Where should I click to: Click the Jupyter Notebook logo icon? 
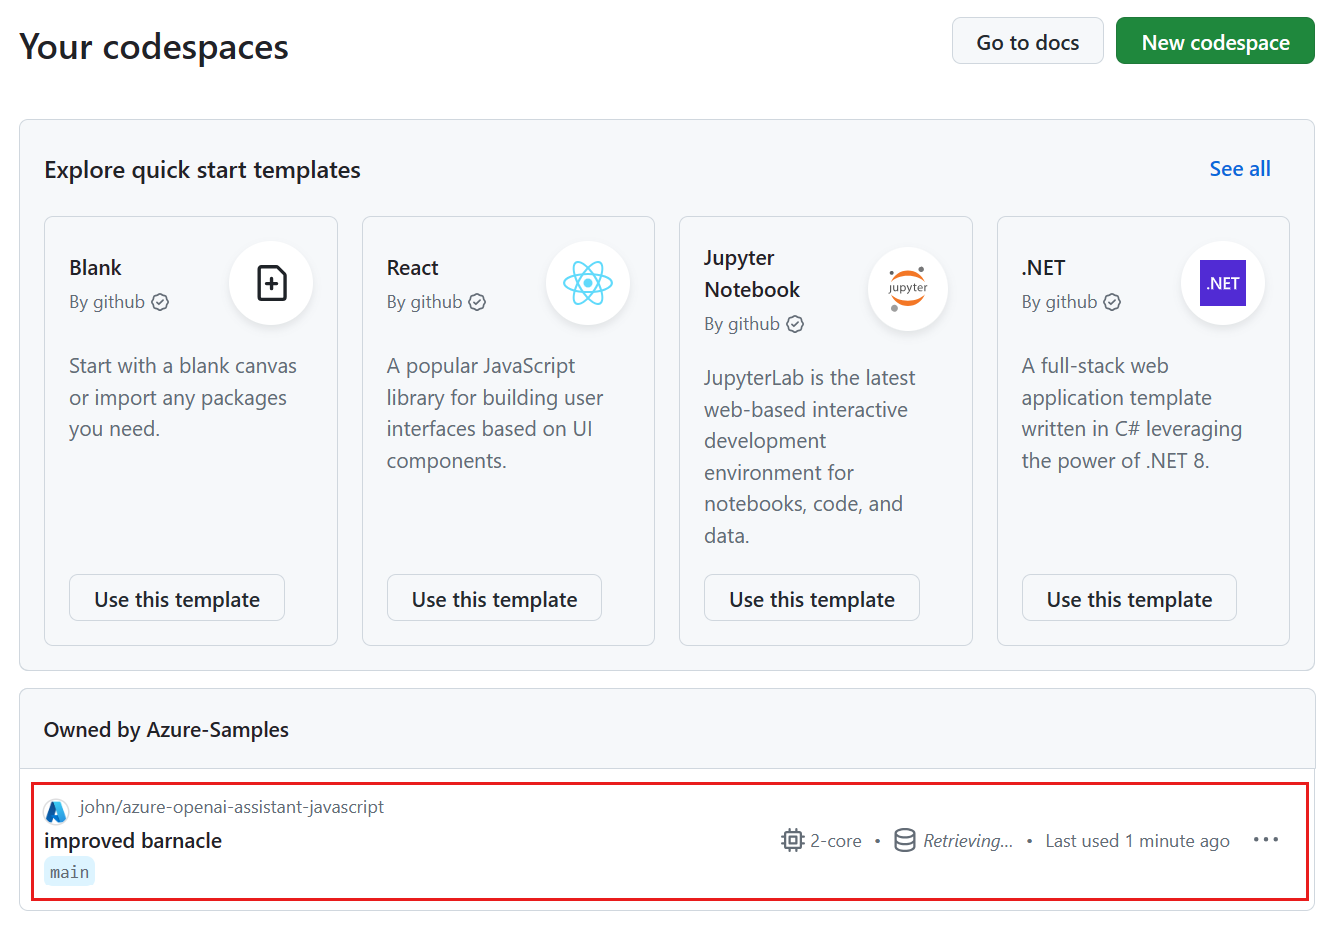click(906, 289)
